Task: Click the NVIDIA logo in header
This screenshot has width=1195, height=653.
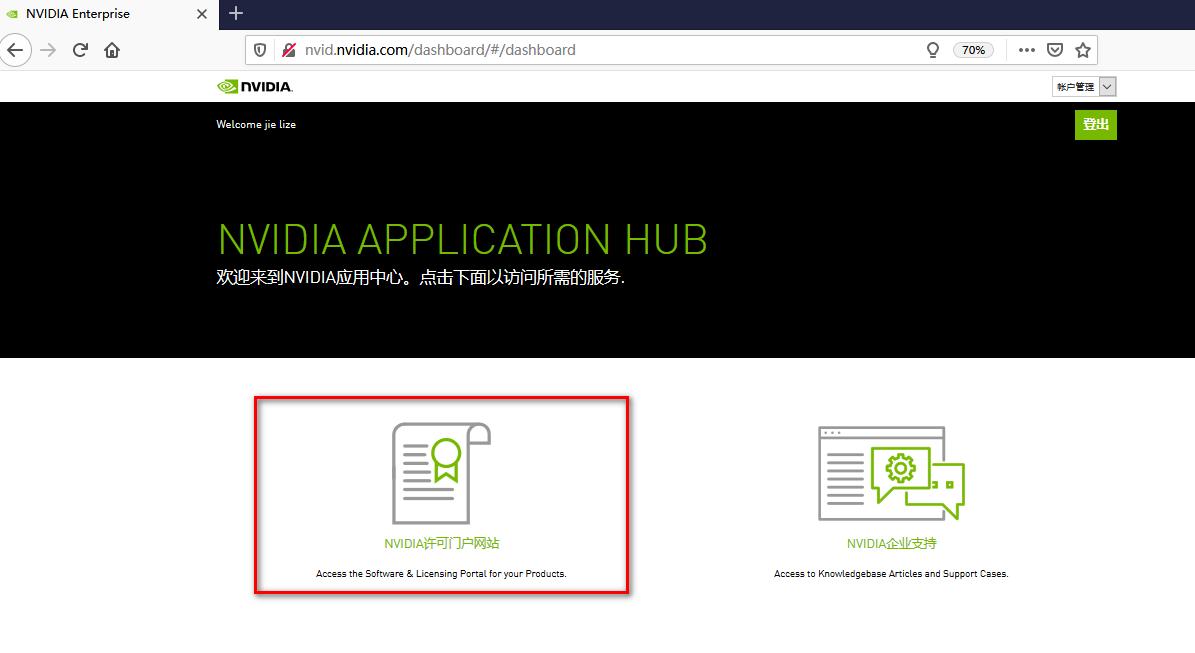Action: (x=255, y=87)
